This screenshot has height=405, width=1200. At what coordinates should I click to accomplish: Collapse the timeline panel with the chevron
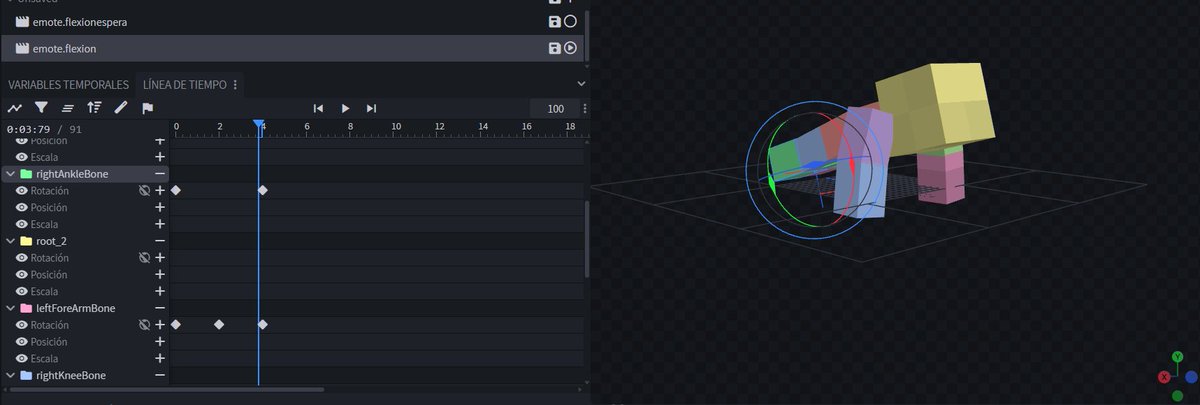pos(581,84)
